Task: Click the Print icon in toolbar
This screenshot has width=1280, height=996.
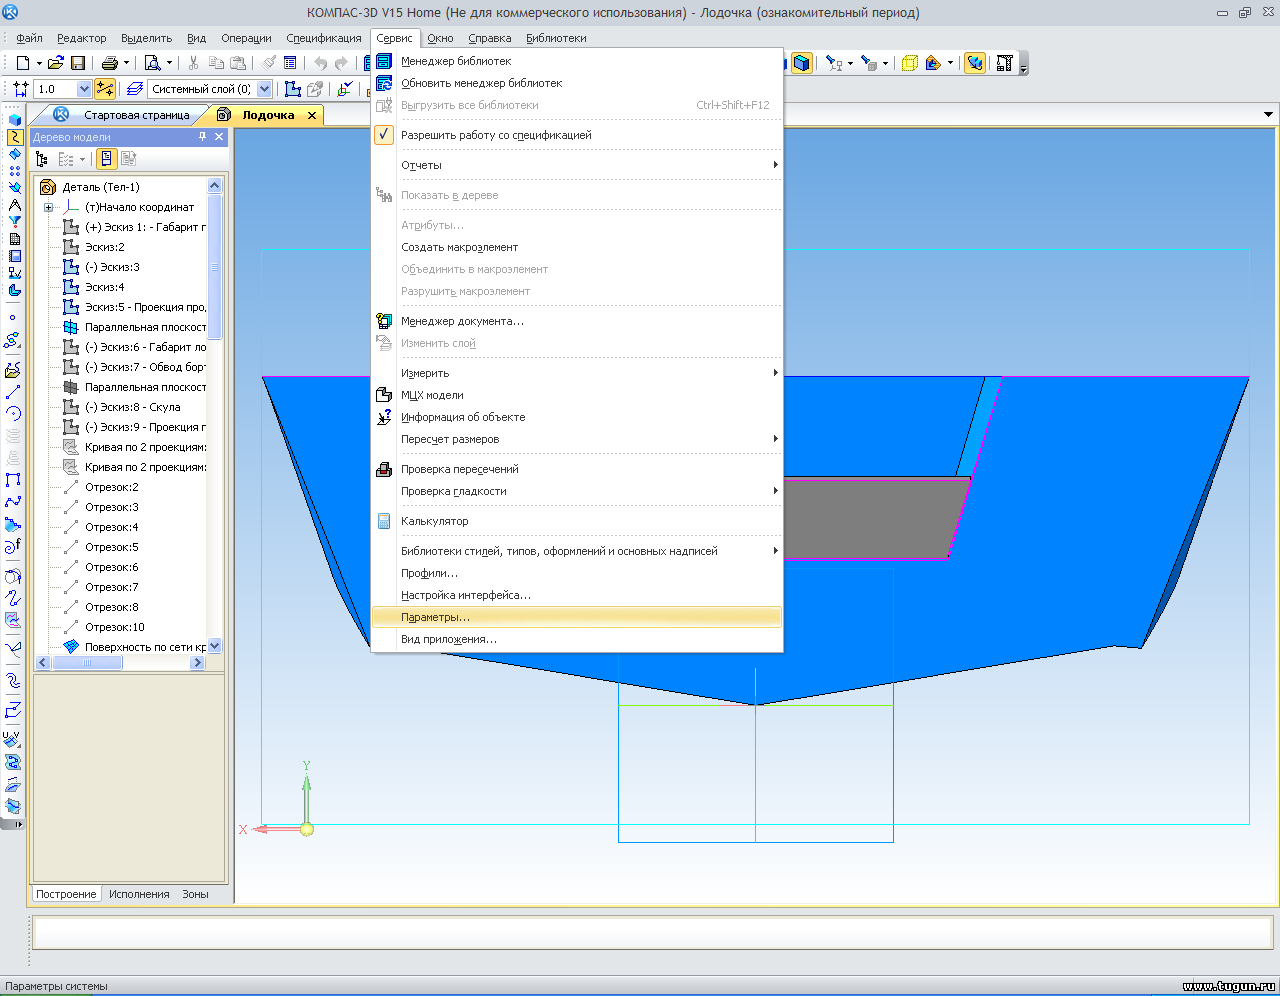Action: tap(109, 63)
